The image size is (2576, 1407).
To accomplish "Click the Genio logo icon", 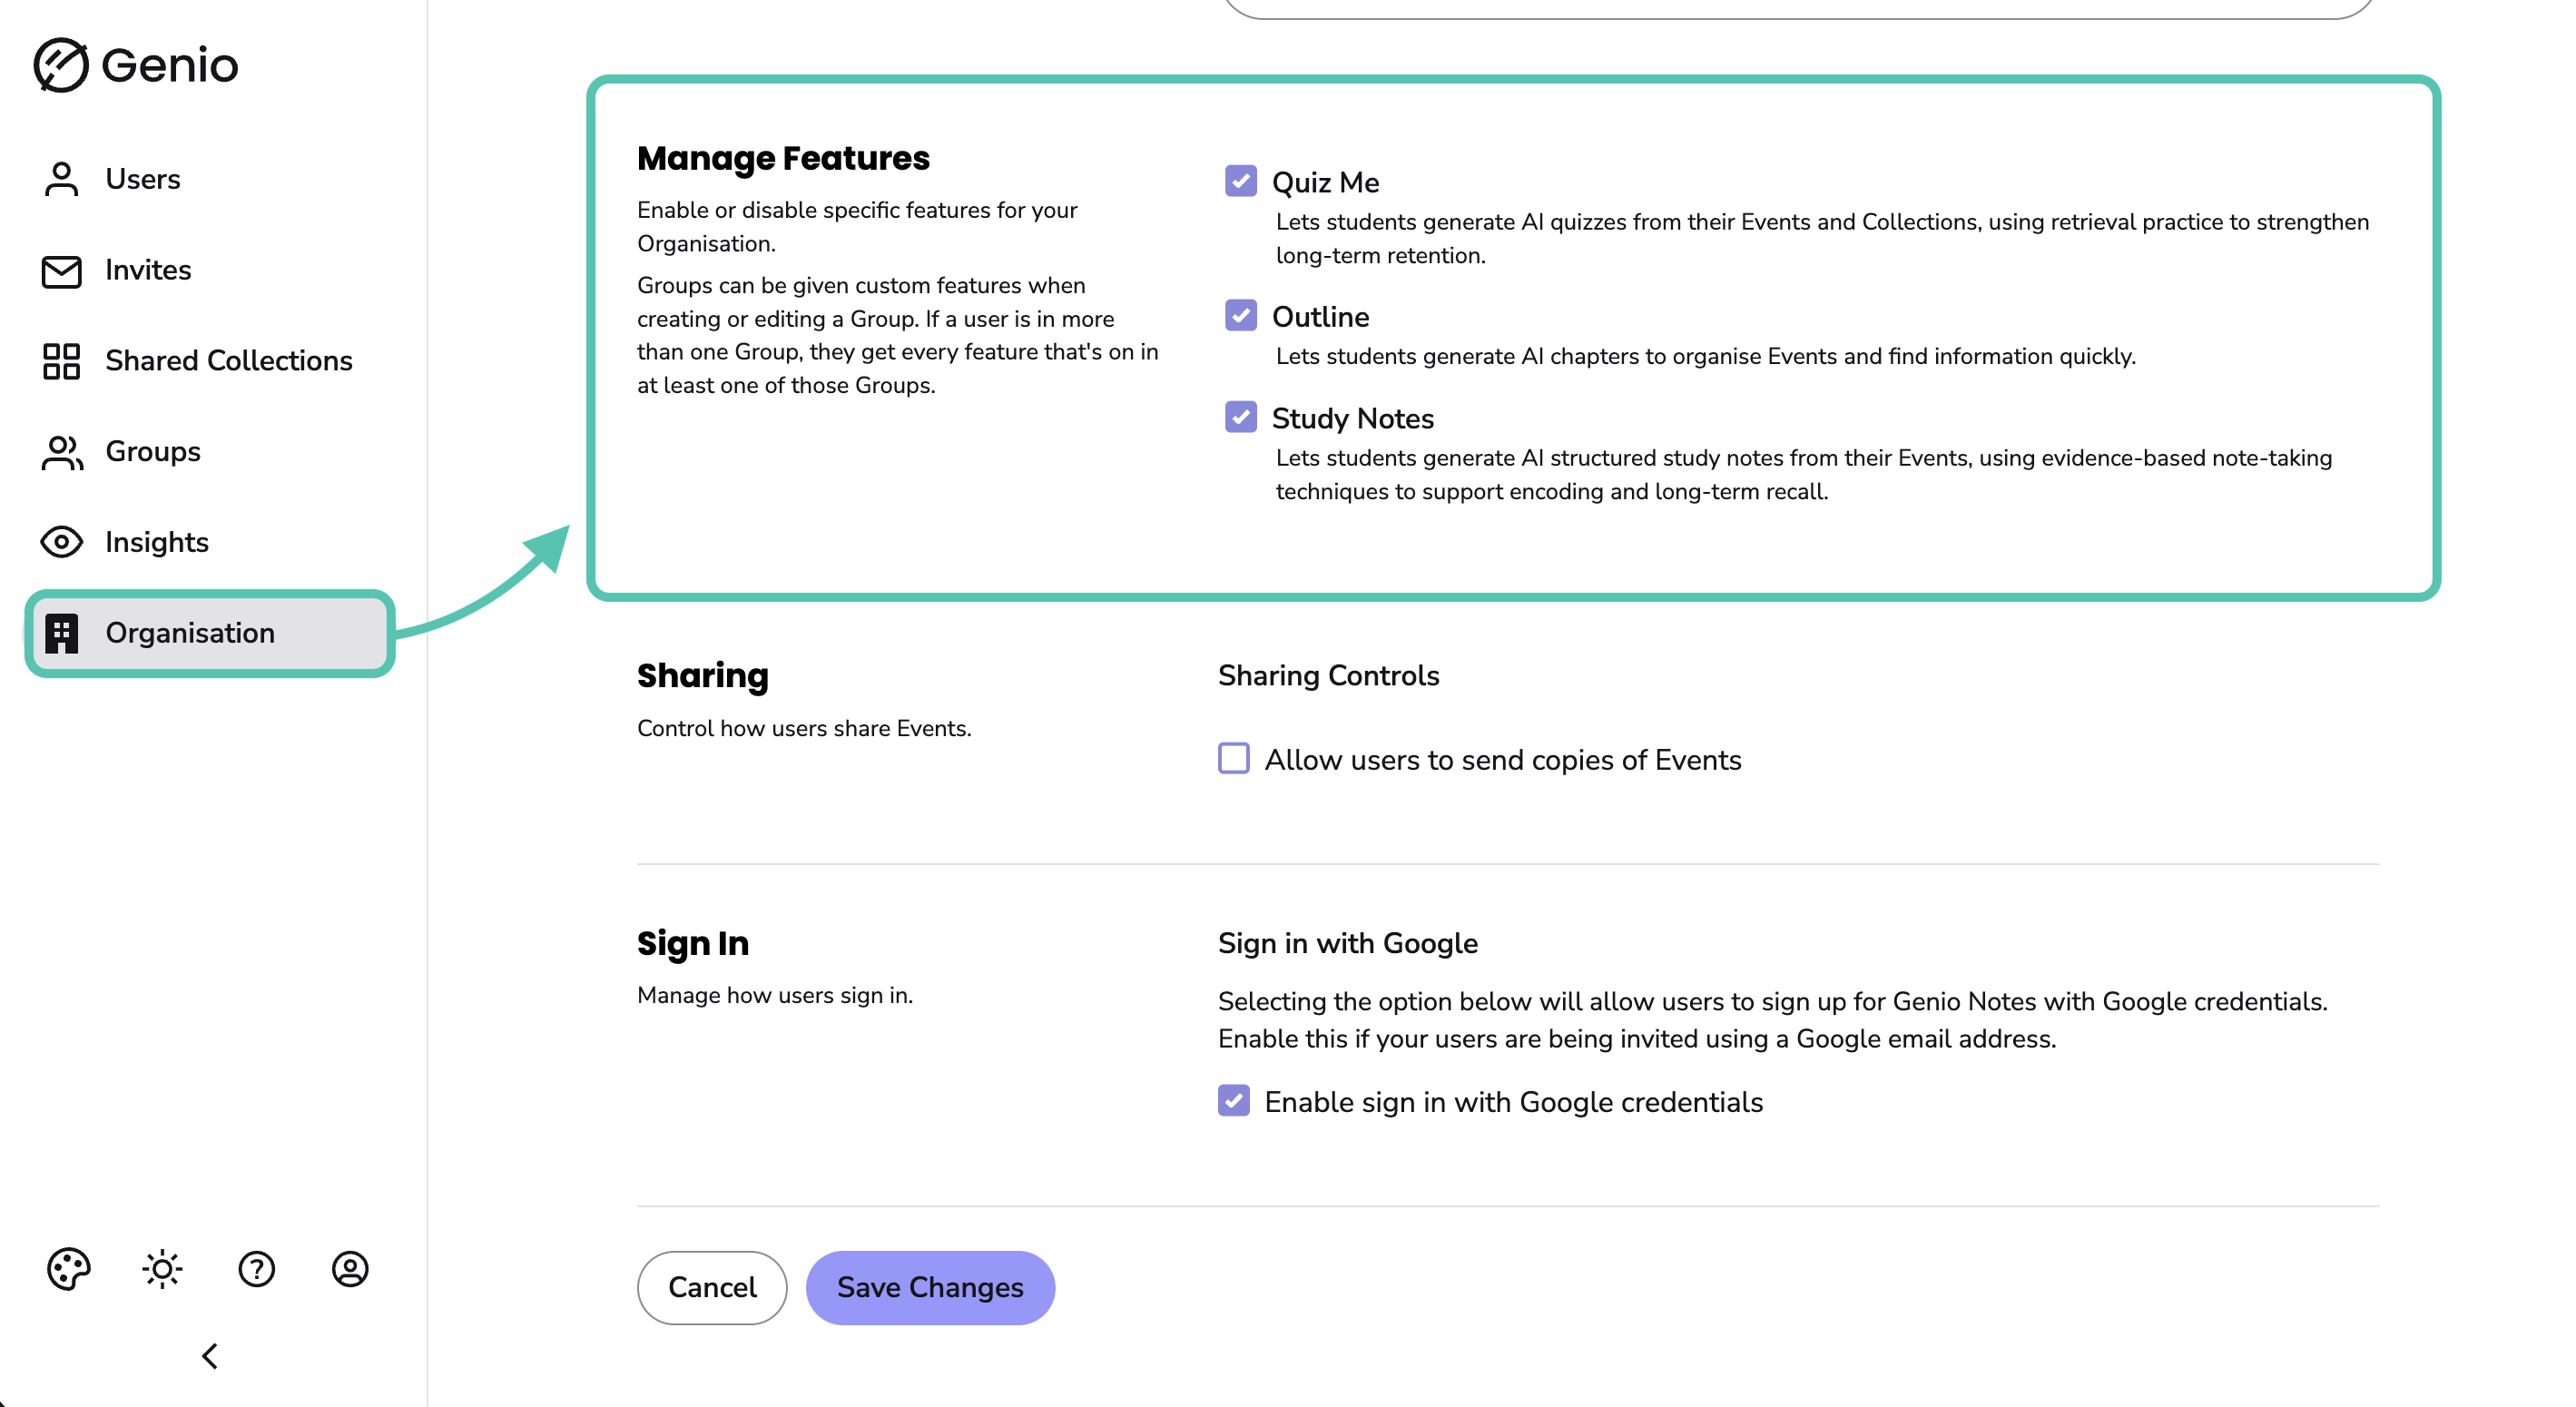I will pos(61,65).
